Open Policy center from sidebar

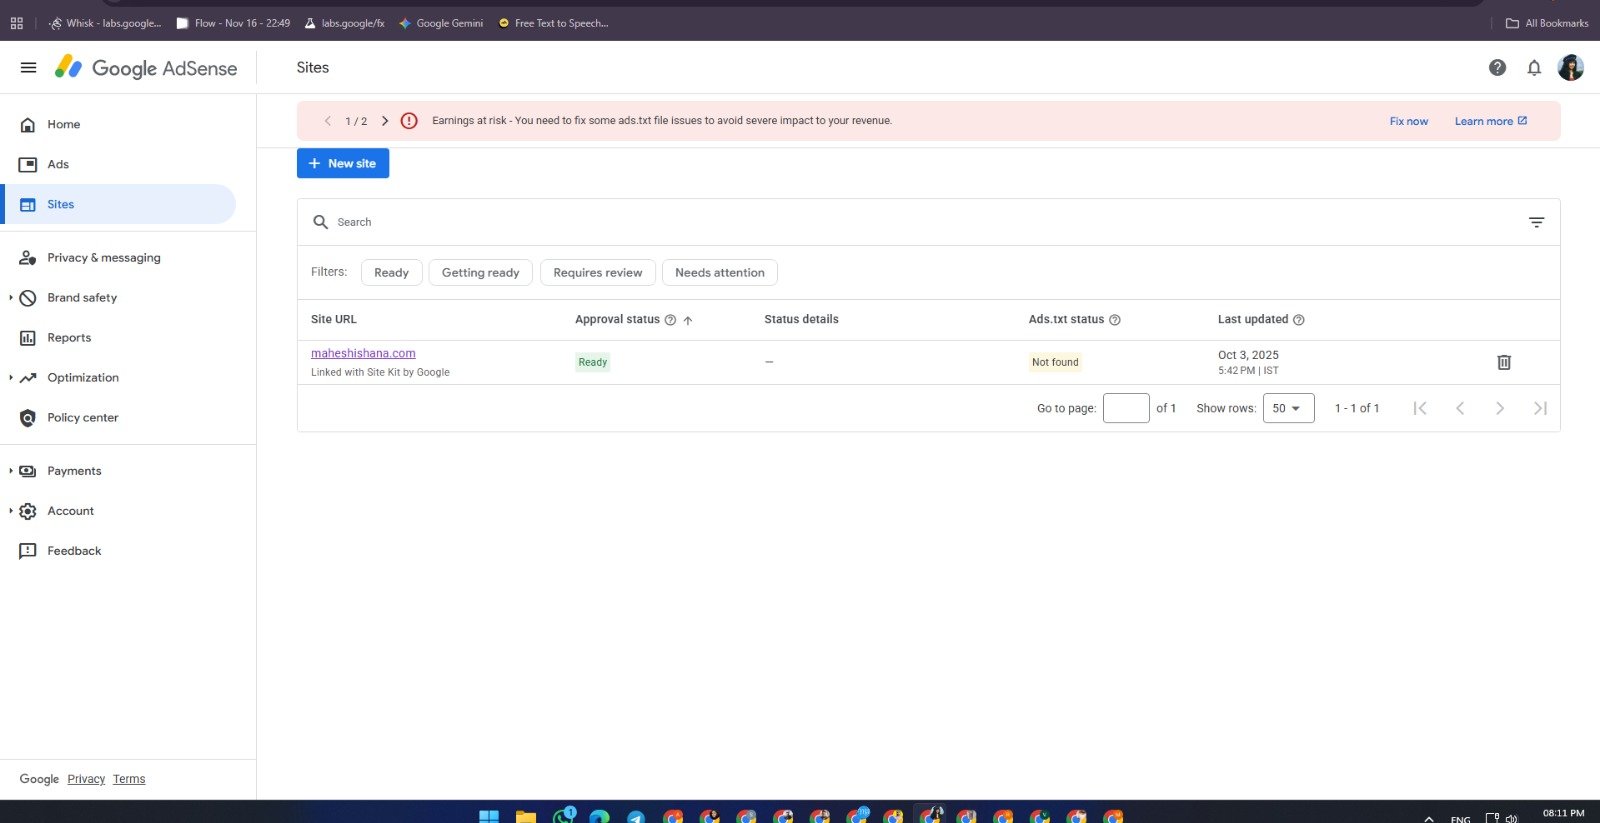(x=82, y=418)
